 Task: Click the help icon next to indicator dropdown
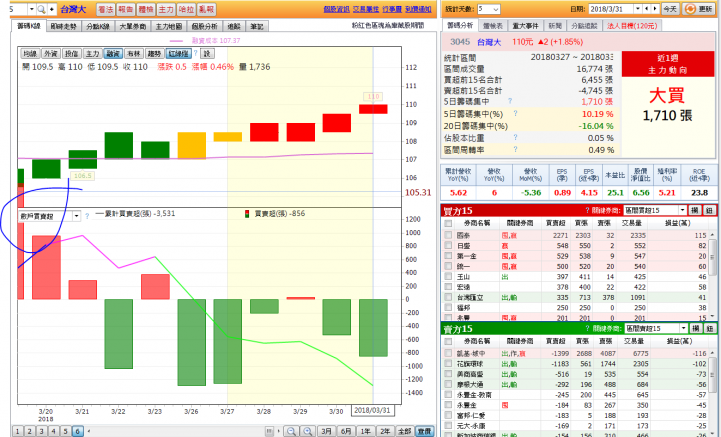click(87, 215)
